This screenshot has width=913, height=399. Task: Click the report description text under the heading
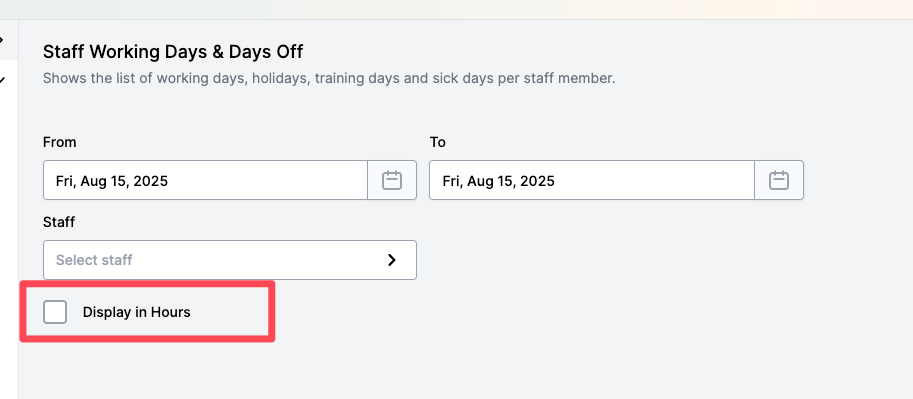point(329,79)
